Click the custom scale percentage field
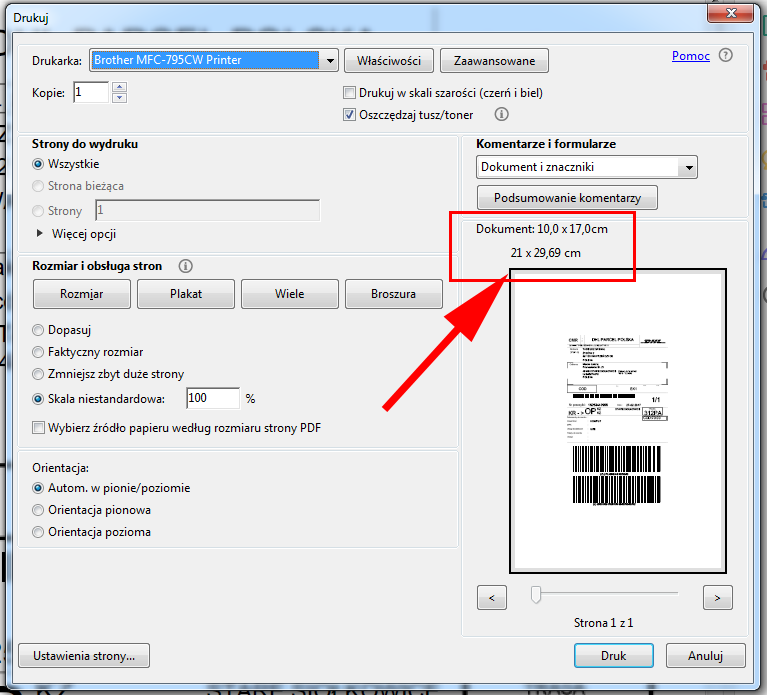This screenshot has height=695, width=767. tap(213, 398)
